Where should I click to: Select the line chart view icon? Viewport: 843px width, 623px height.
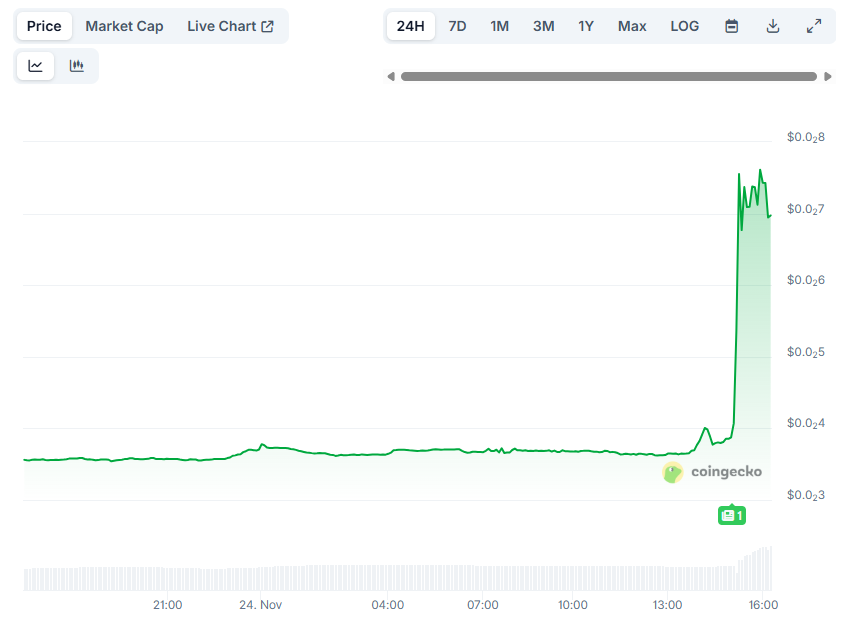35,65
